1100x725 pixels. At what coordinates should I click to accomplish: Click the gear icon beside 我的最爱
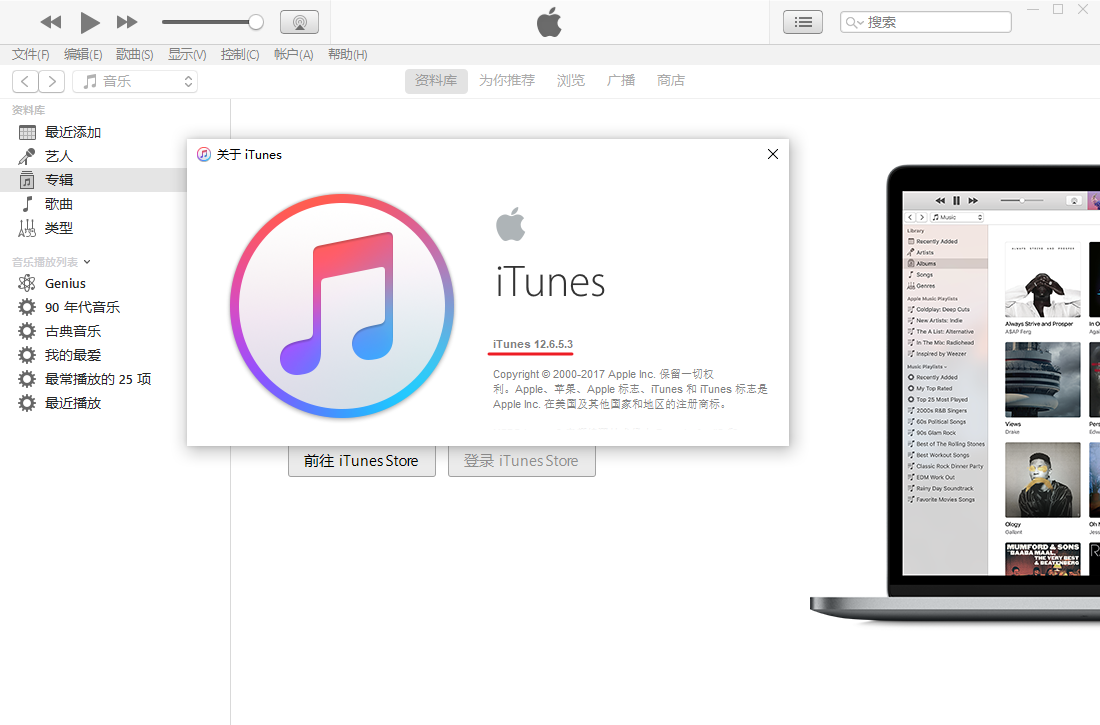pos(27,355)
